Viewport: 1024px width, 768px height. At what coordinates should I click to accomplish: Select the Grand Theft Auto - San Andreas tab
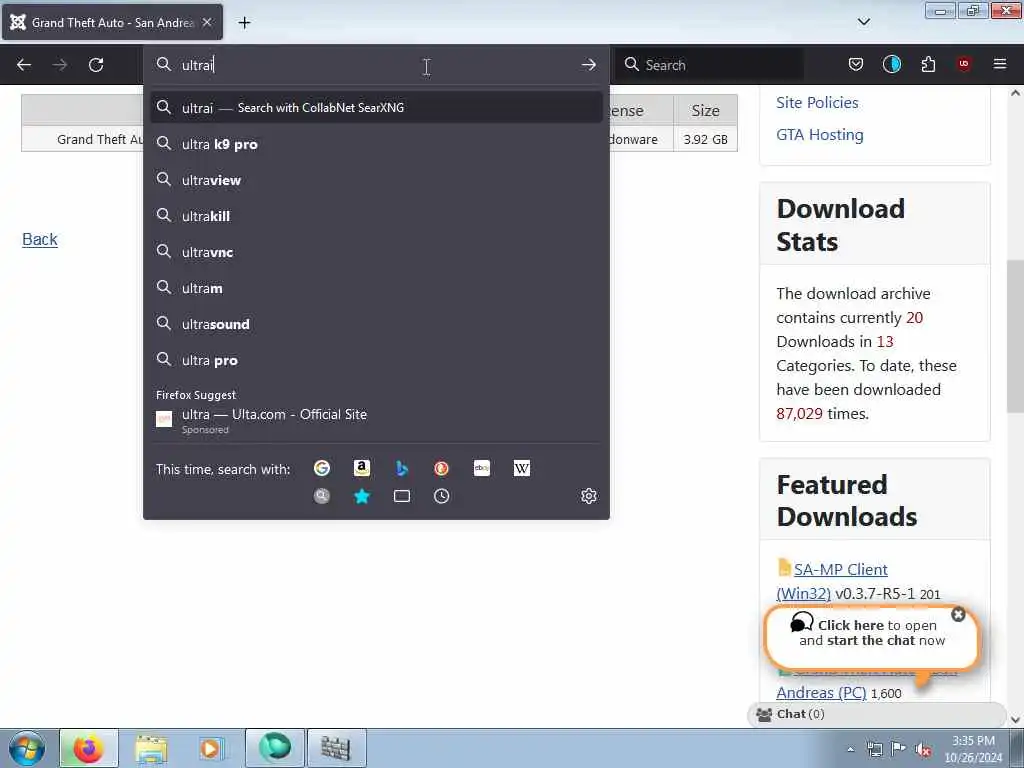coord(112,22)
